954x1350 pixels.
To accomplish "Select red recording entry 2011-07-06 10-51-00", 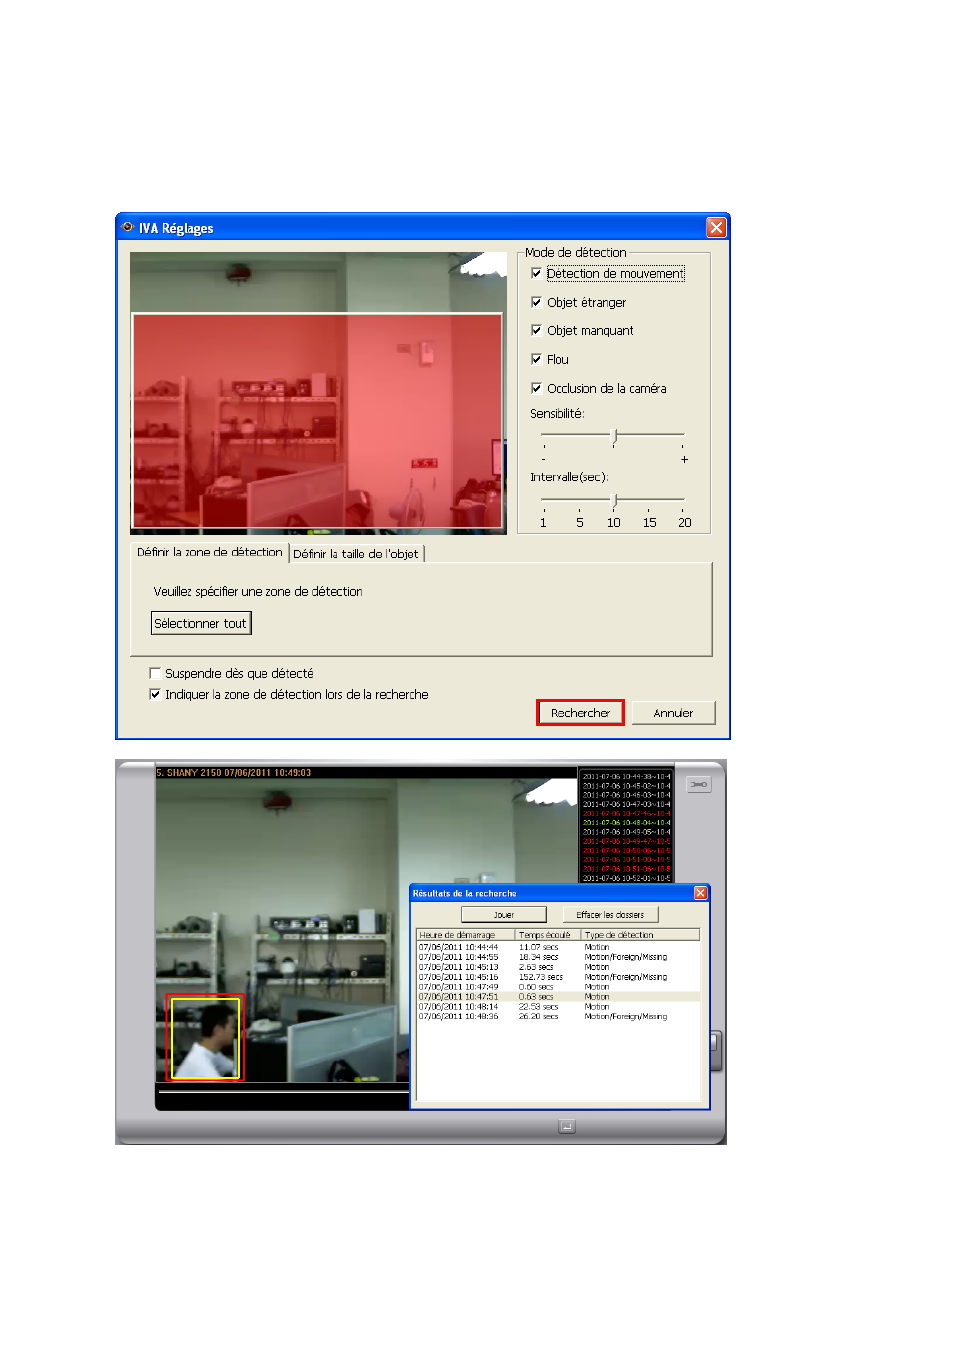I will [x=627, y=860].
